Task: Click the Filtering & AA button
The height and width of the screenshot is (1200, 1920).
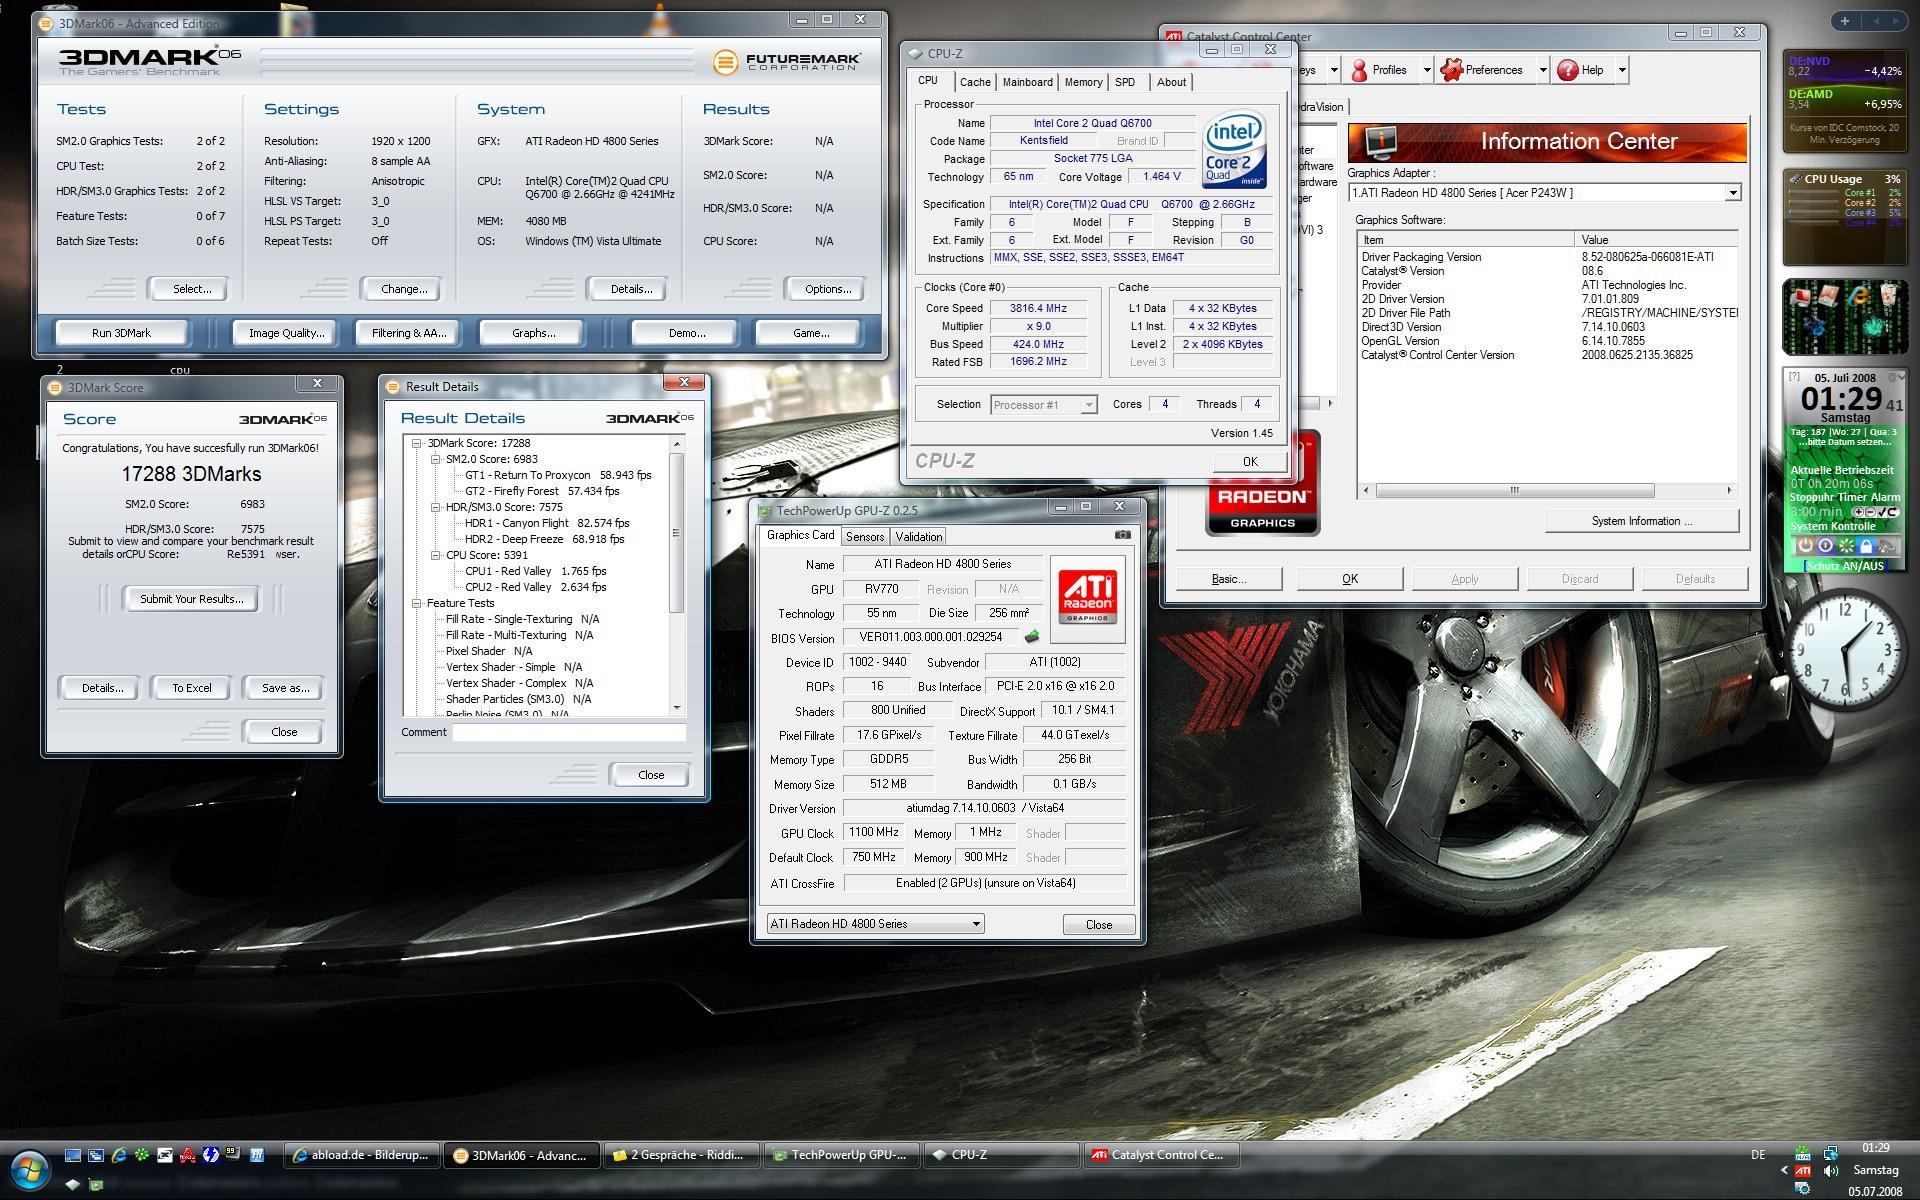Action: point(408,333)
